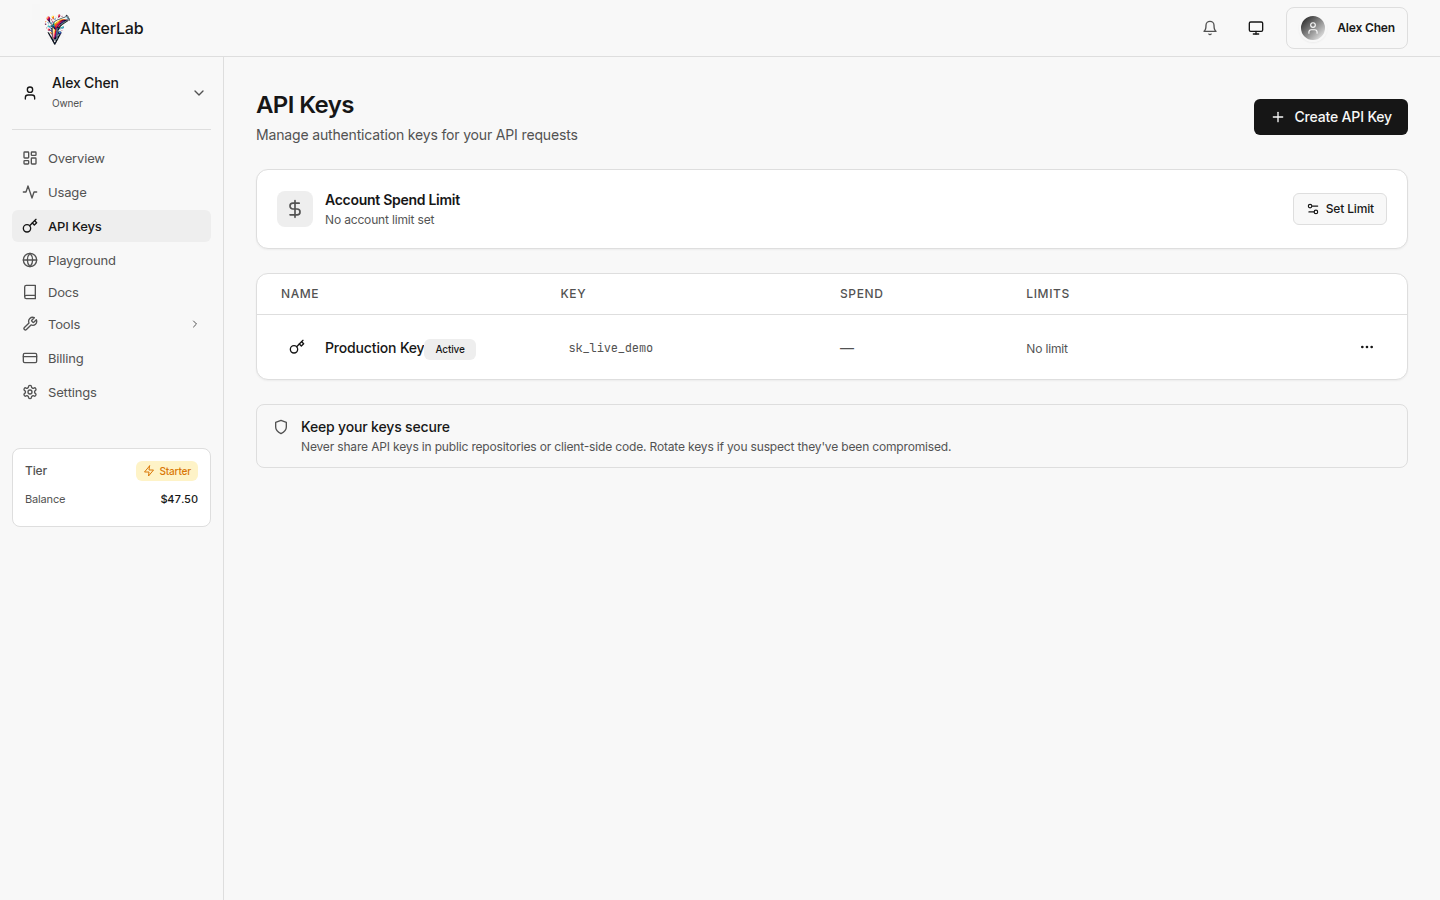The height and width of the screenshot is (900, 1440).
Task: Click the Usage activity icon
Action: [30, 192]
